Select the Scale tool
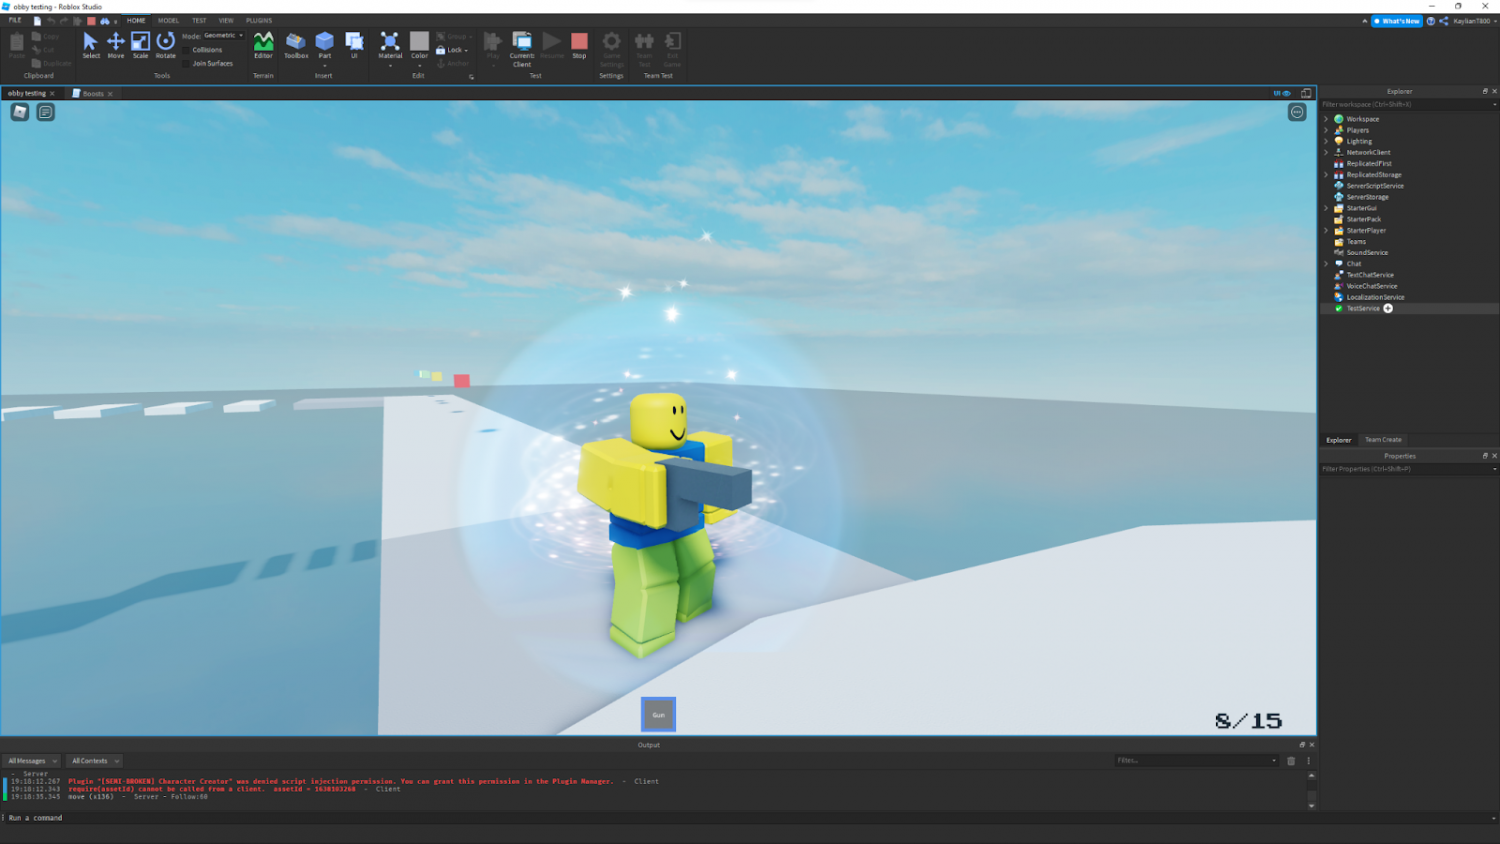 [x=141, y=44]
